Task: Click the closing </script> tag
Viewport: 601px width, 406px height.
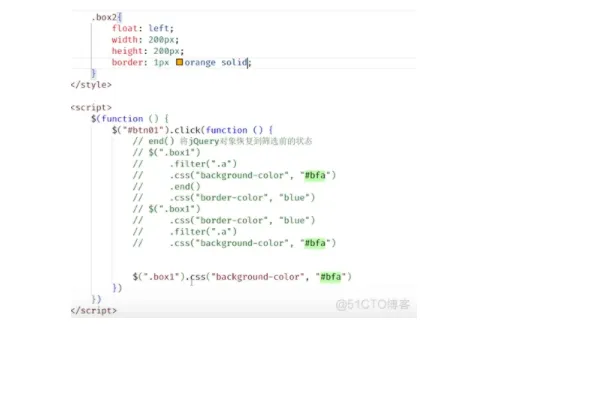Action: tap(94, 311)
